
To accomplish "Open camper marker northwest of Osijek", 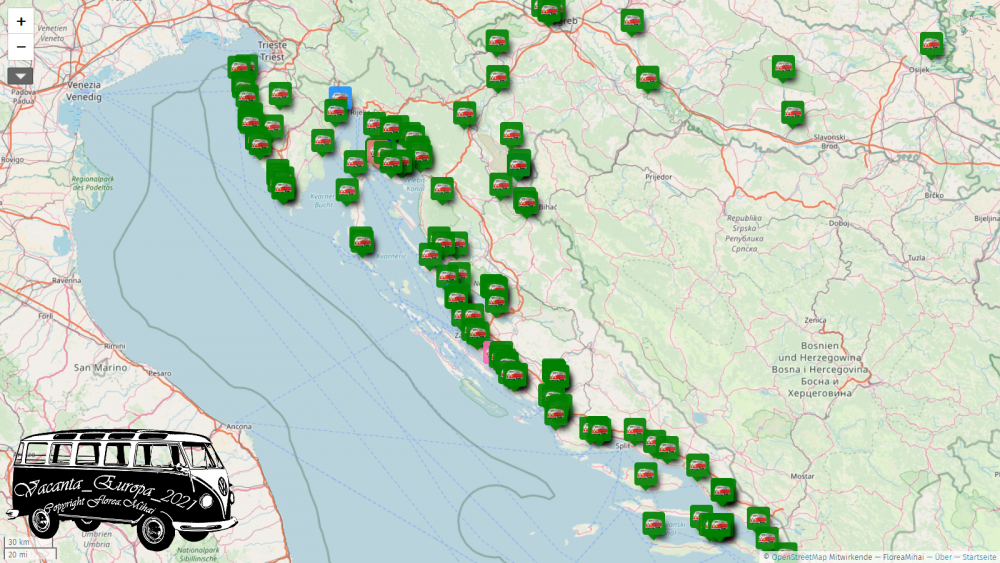I will tap(932, 45).
